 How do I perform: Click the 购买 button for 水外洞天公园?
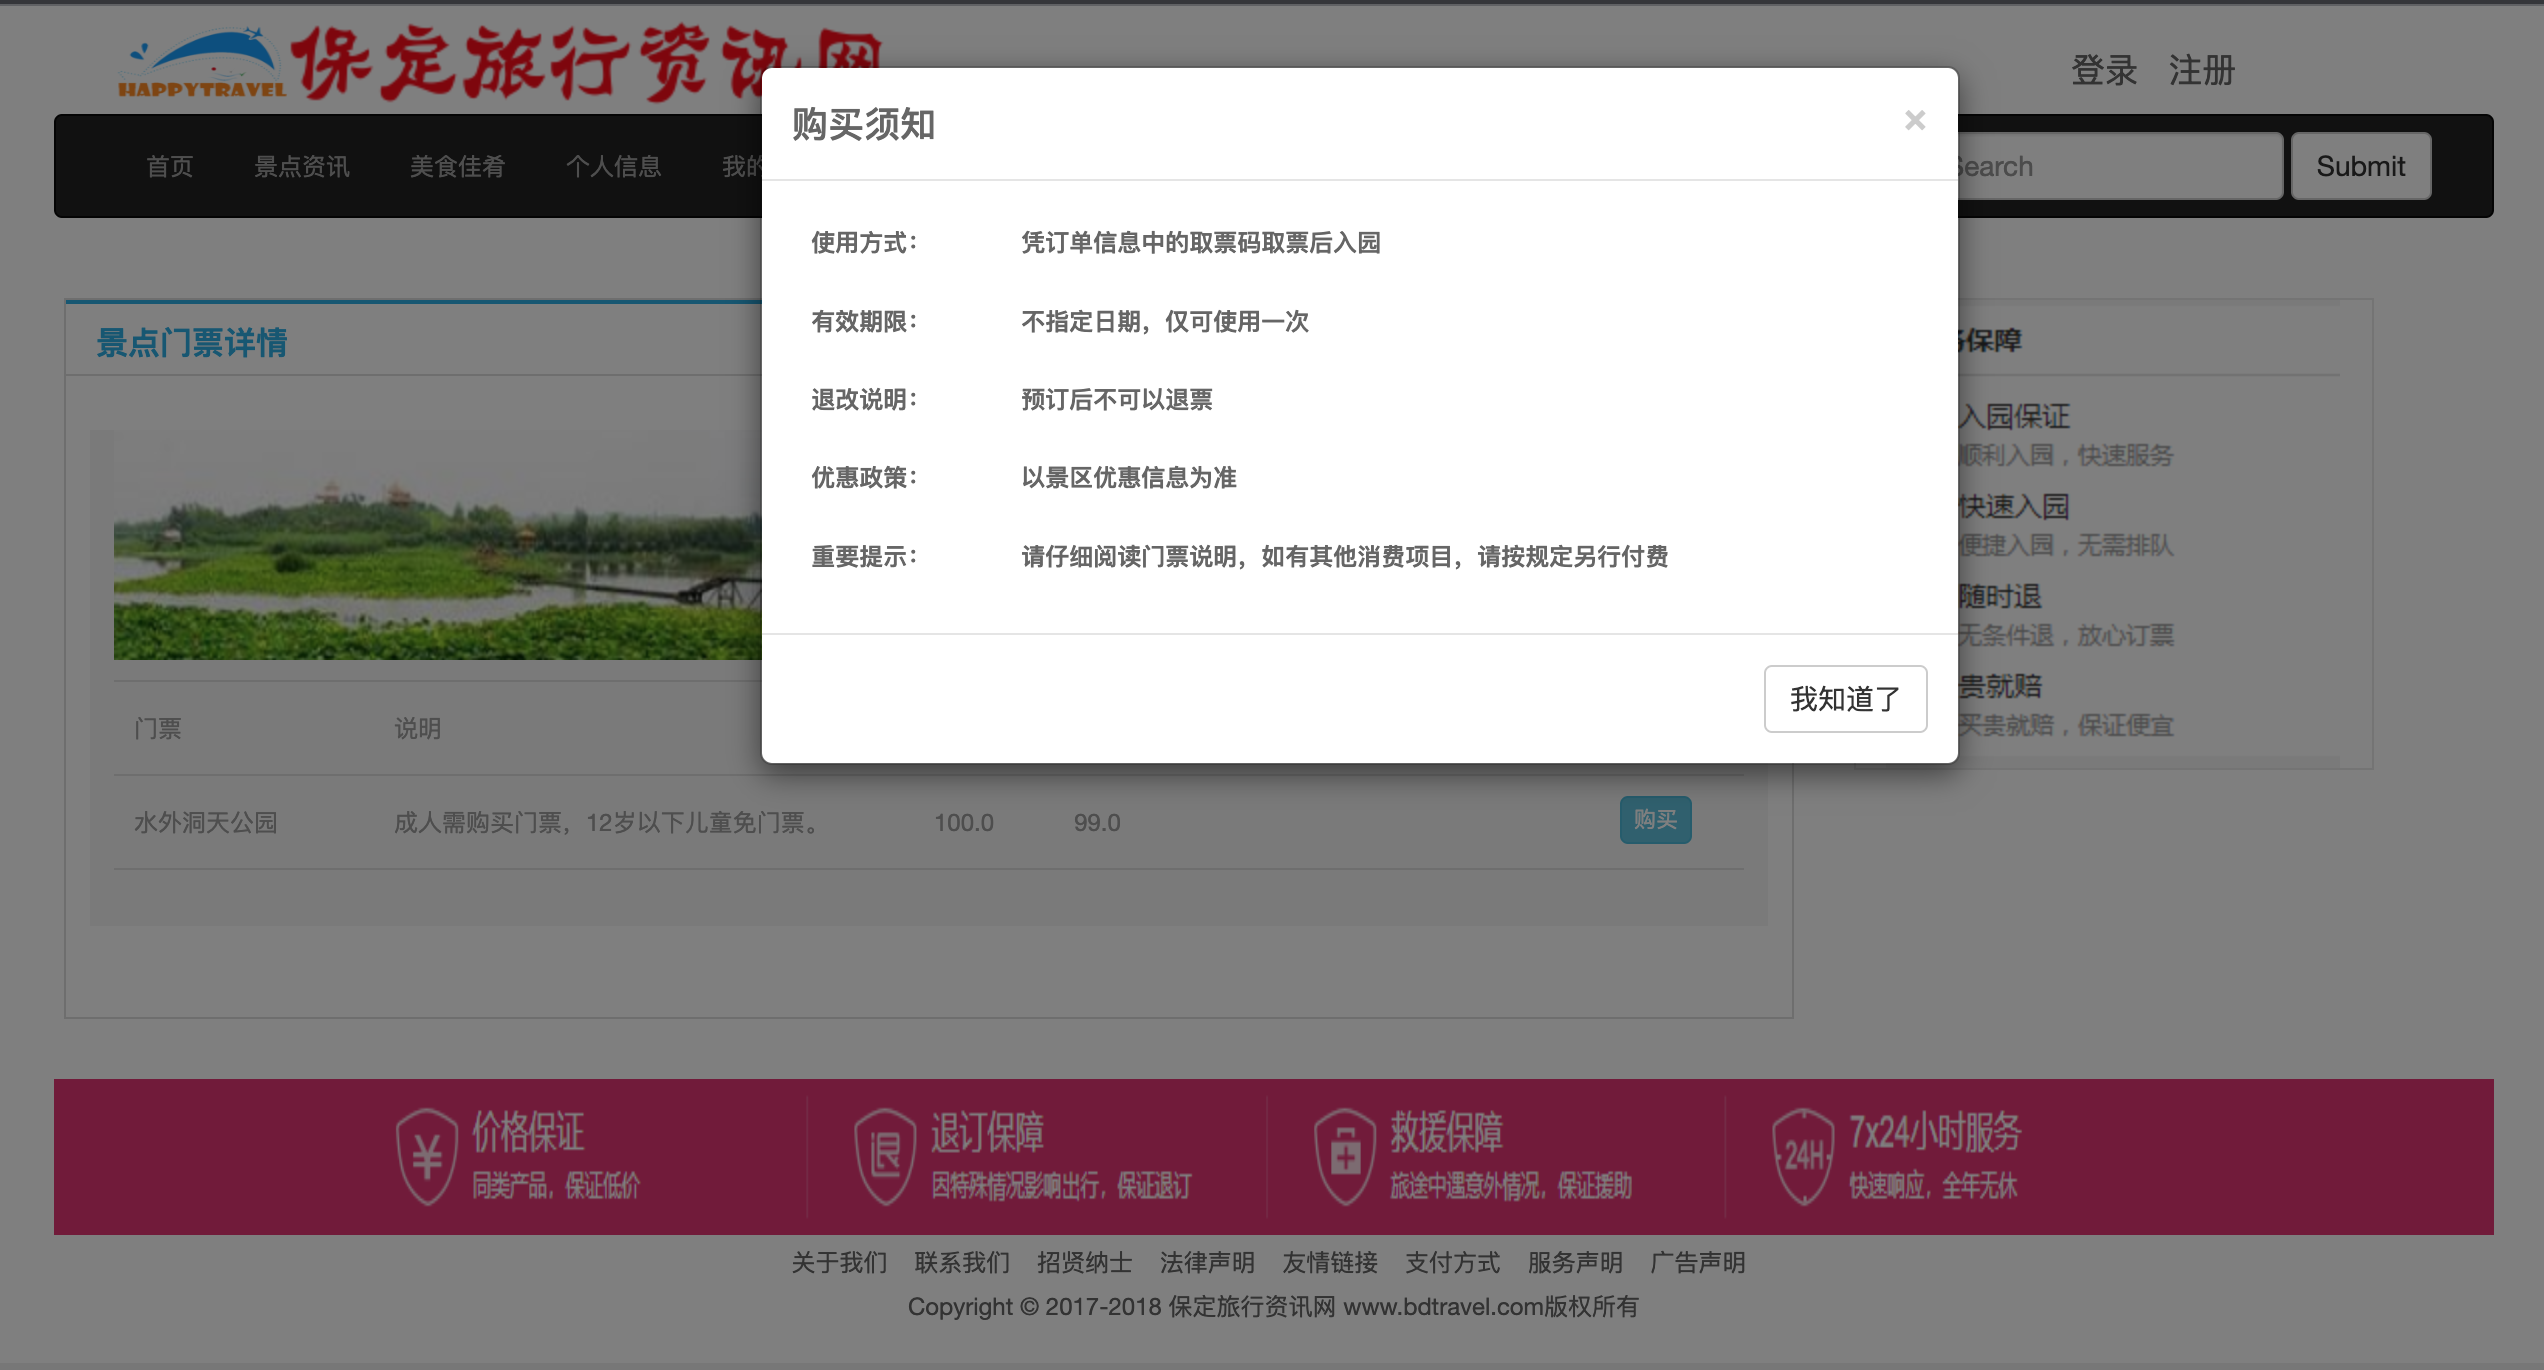[1655, 820]
